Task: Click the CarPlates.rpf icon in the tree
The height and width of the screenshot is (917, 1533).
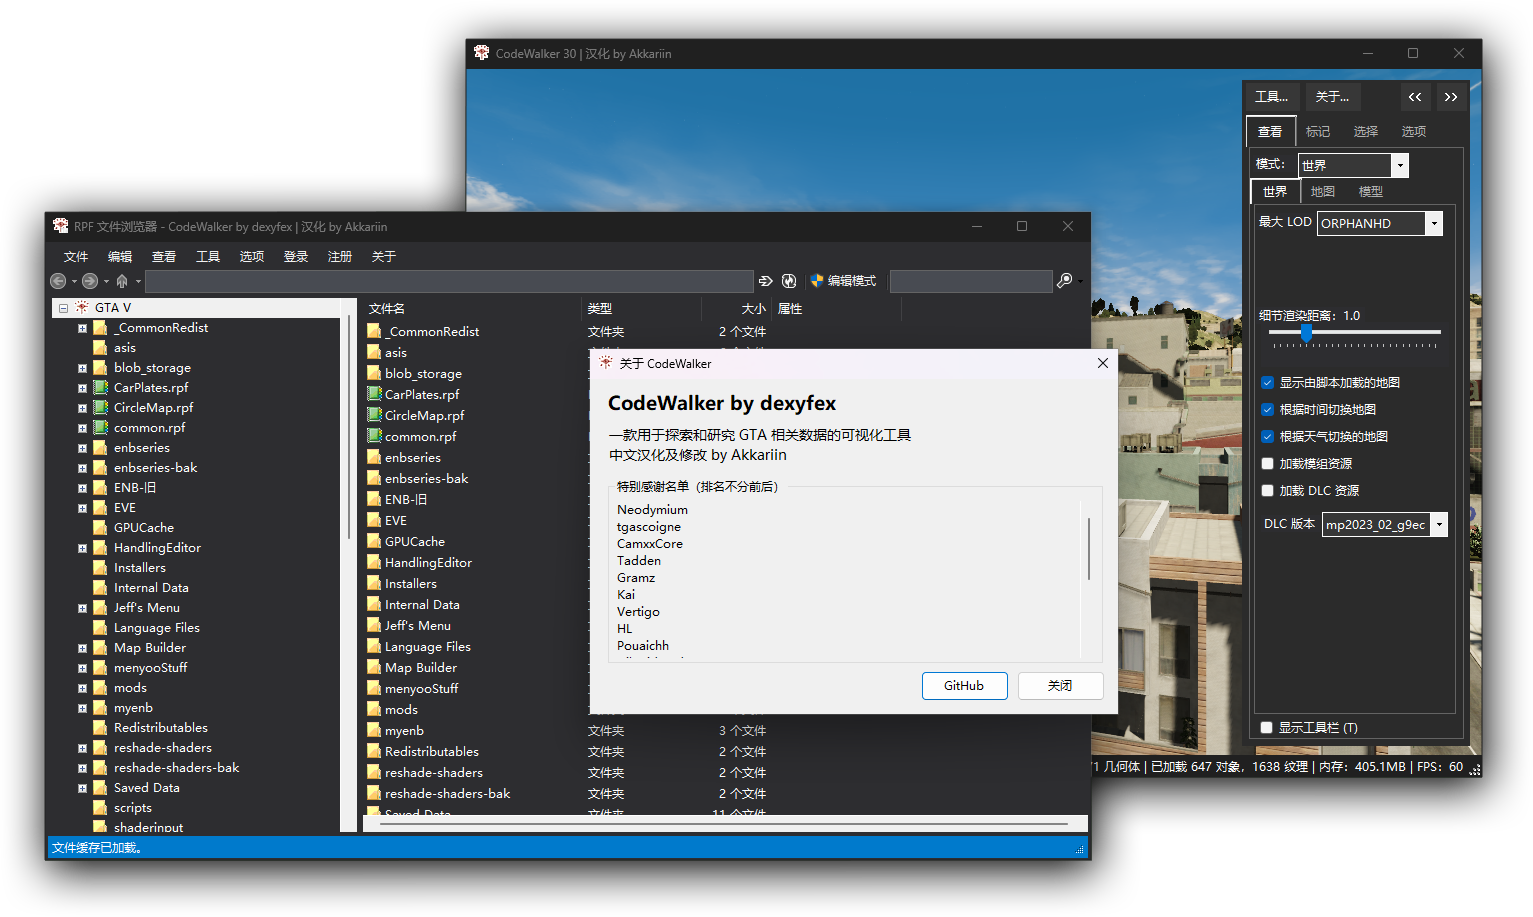Action: (x=101, y=387)
